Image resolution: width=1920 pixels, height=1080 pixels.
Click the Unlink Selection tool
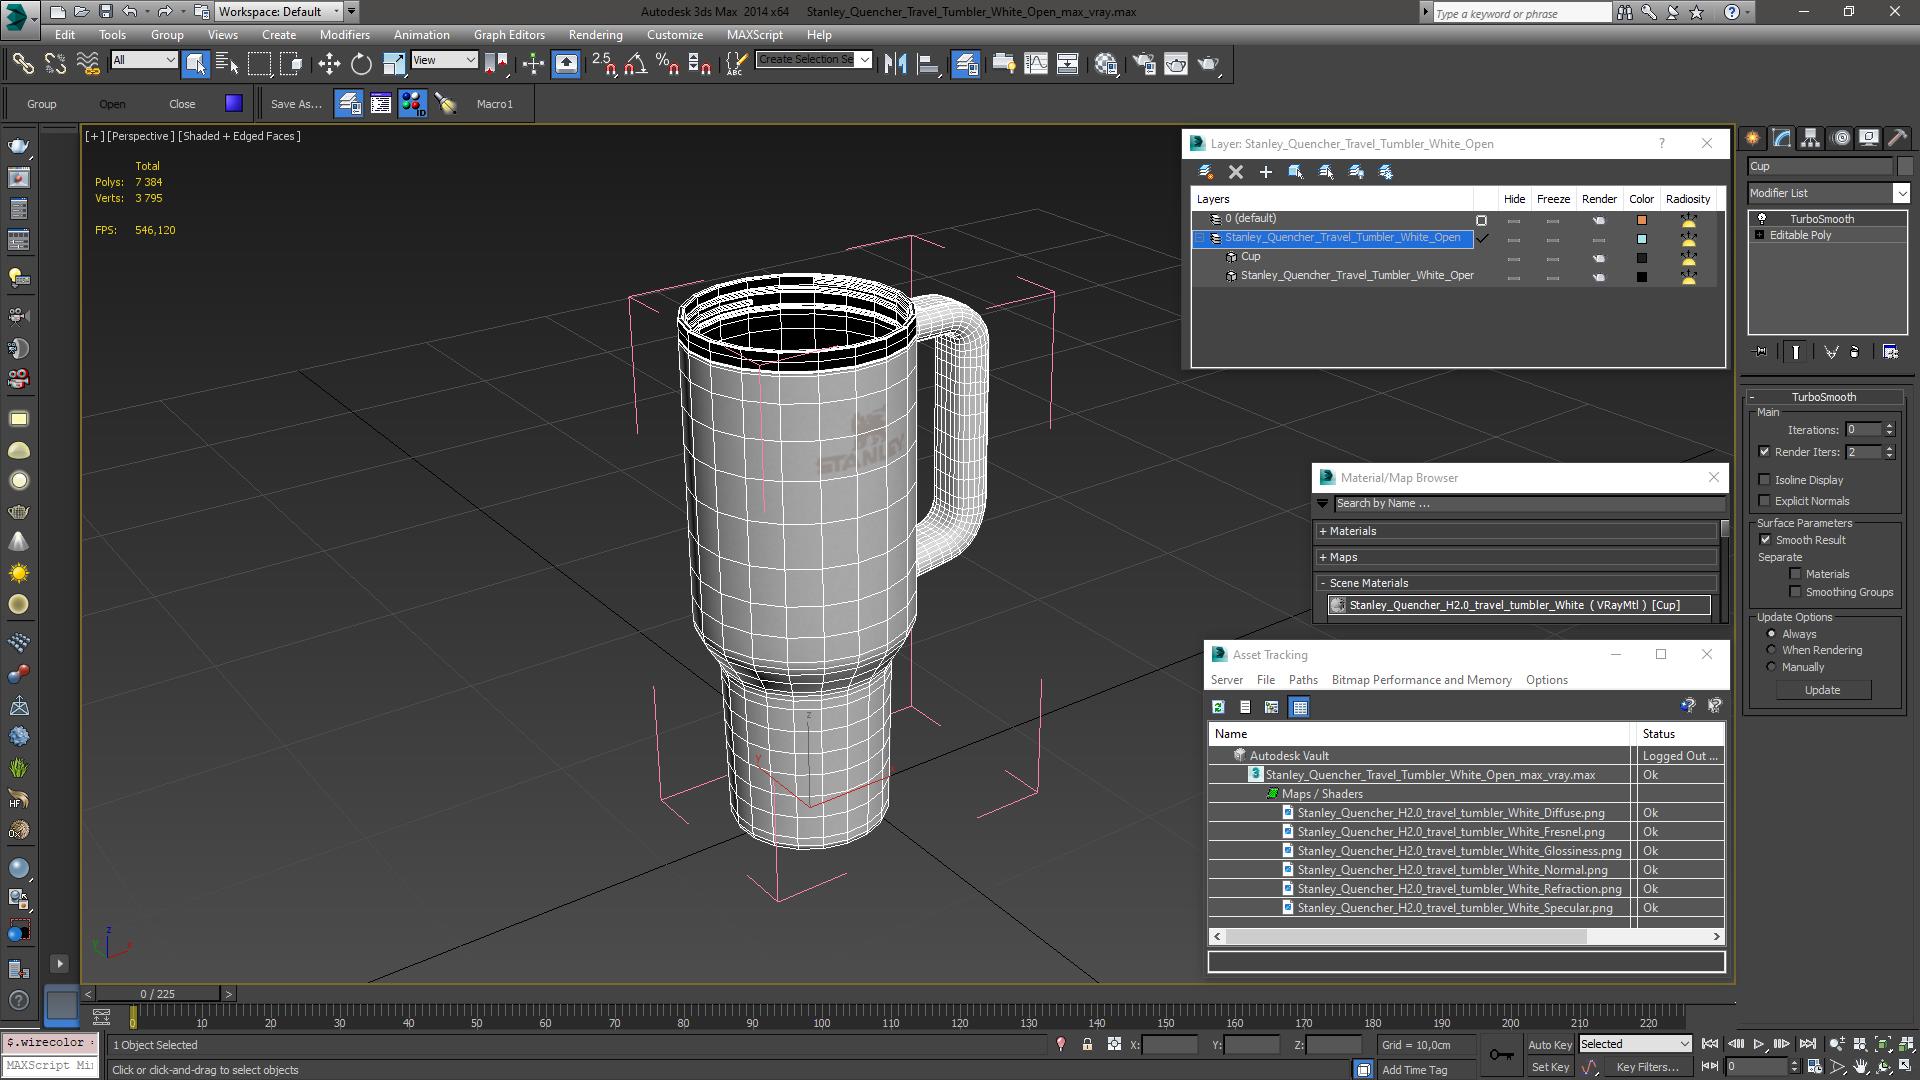(x=55, y=64)
